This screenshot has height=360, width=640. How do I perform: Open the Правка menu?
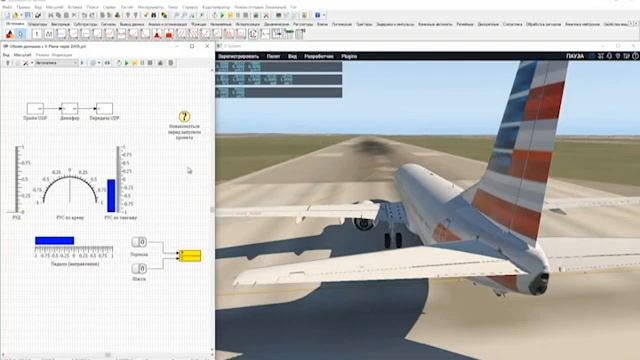click(23, 7)
